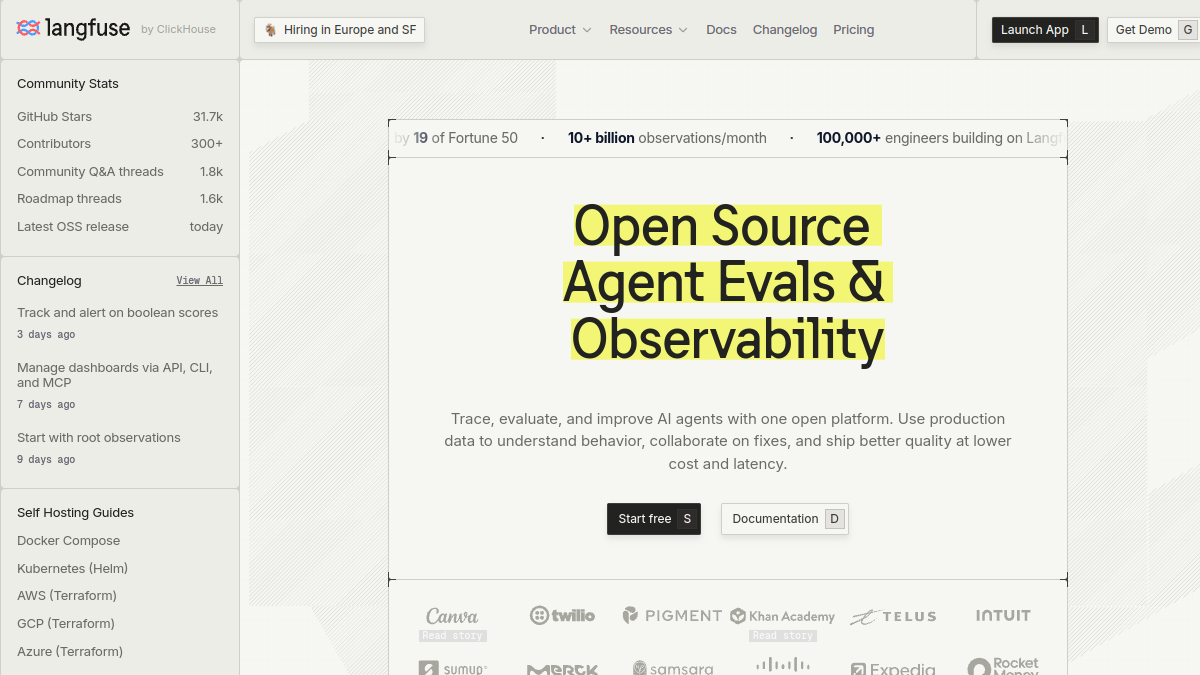Expand the Resources dropdown menu
Screen dimensions: 1200x675
[x=649, y=30]
